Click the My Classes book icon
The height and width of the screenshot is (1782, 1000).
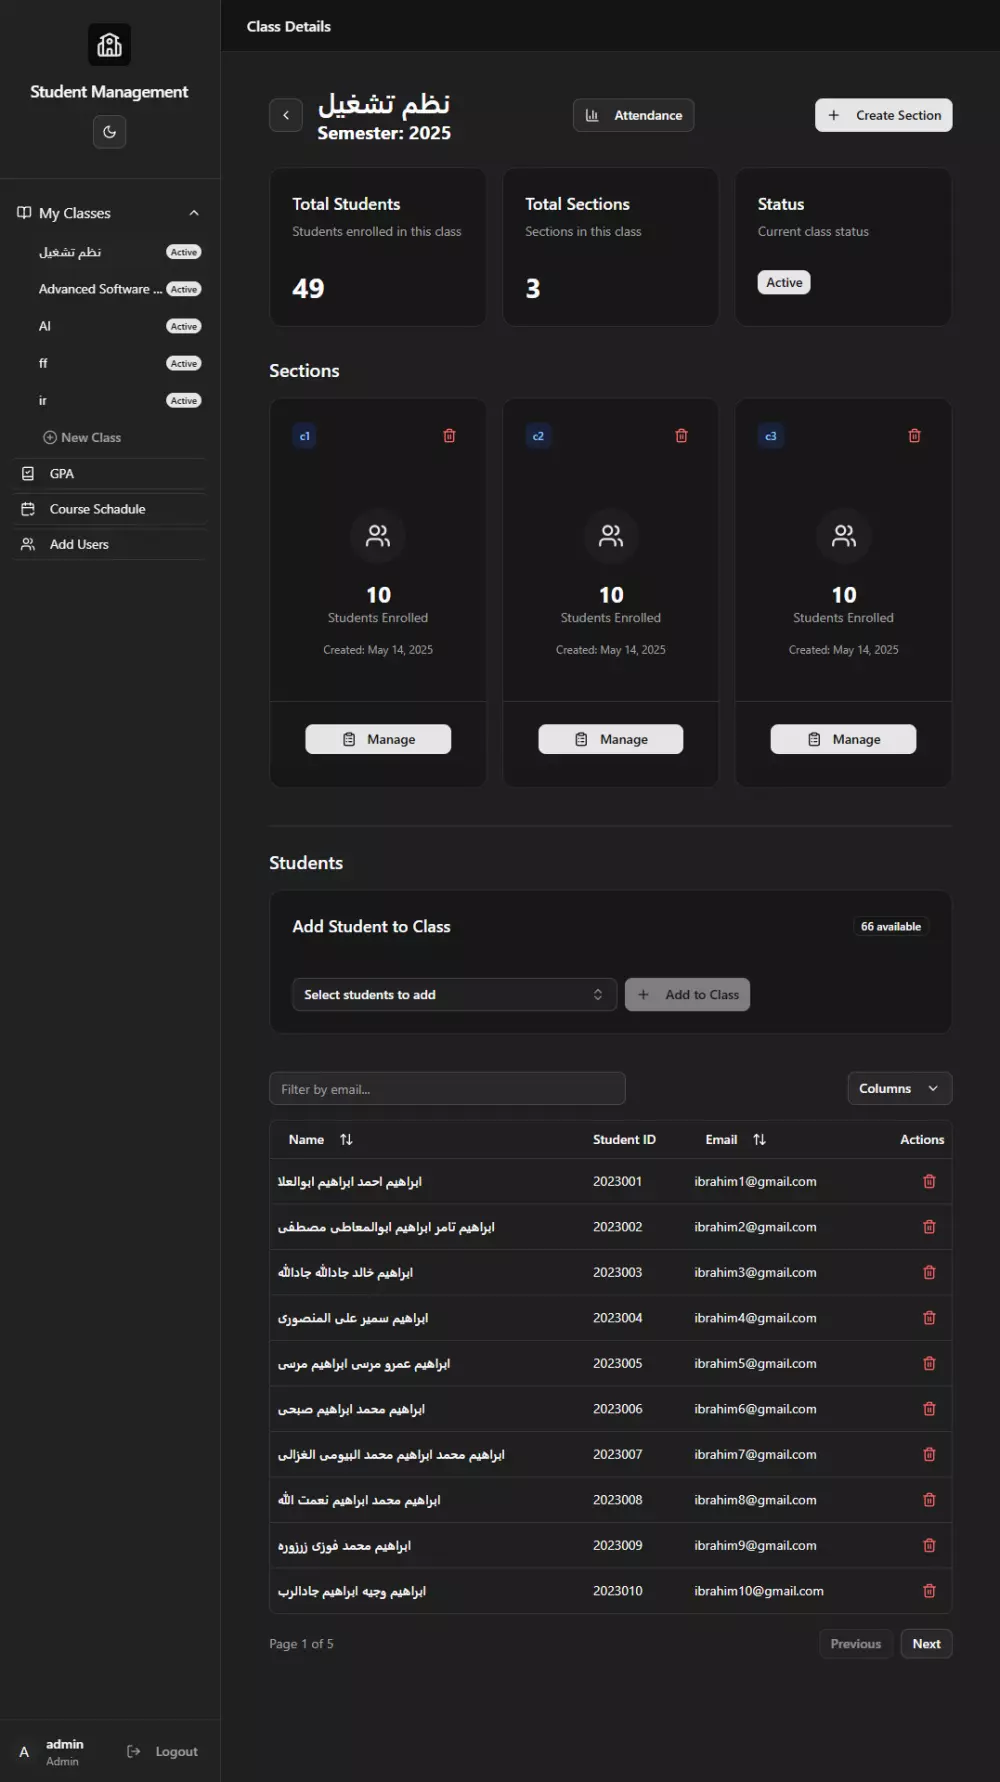24,212
